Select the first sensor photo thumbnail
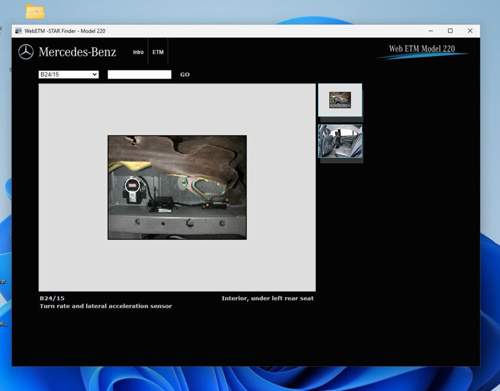This screenshot has height=391, width=500. tap(340, 100)
